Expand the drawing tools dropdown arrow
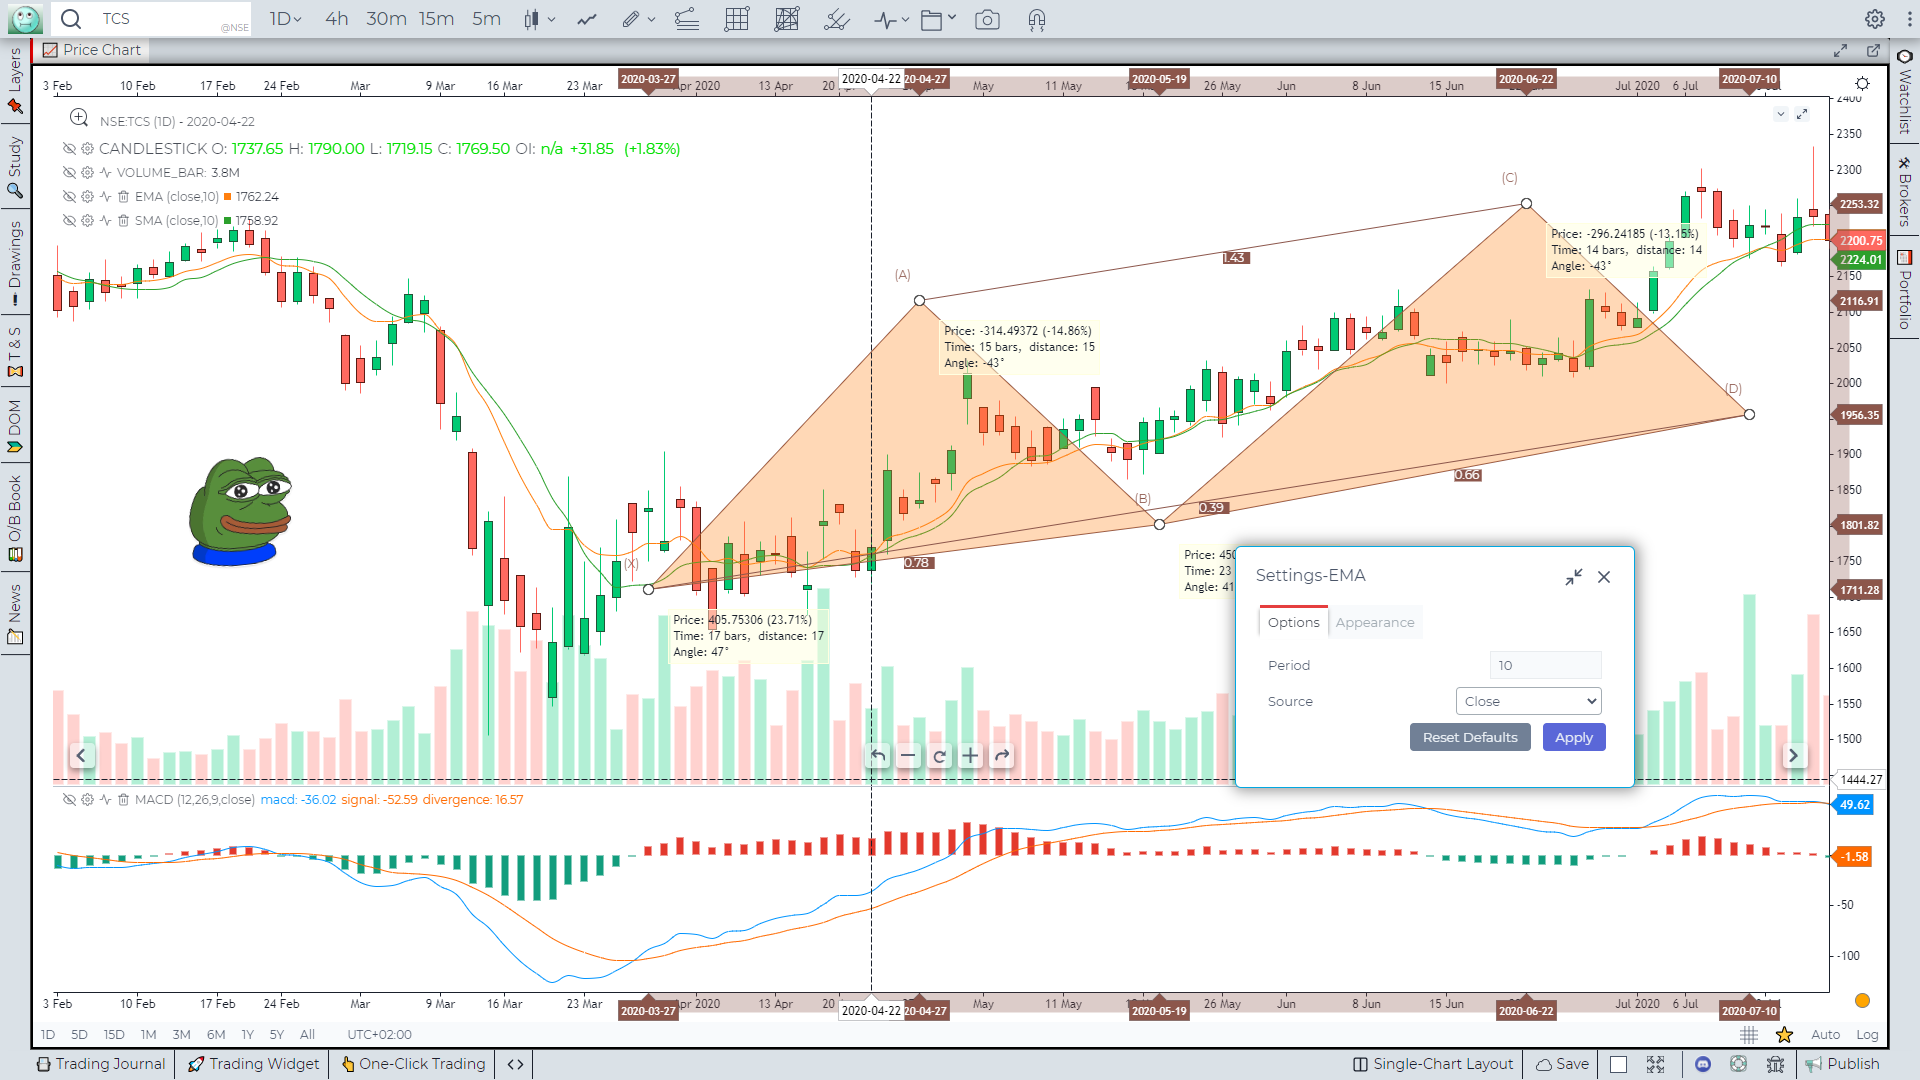1920x1080 pixels. (x=653, y=19)
